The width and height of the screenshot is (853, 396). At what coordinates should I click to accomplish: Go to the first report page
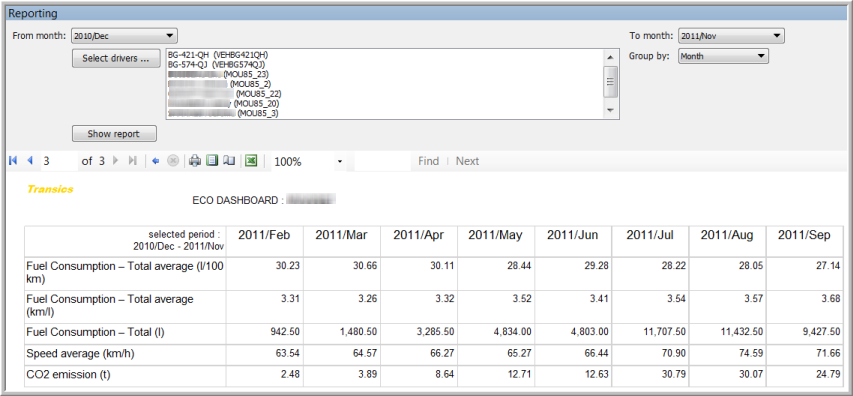point(13,161)
